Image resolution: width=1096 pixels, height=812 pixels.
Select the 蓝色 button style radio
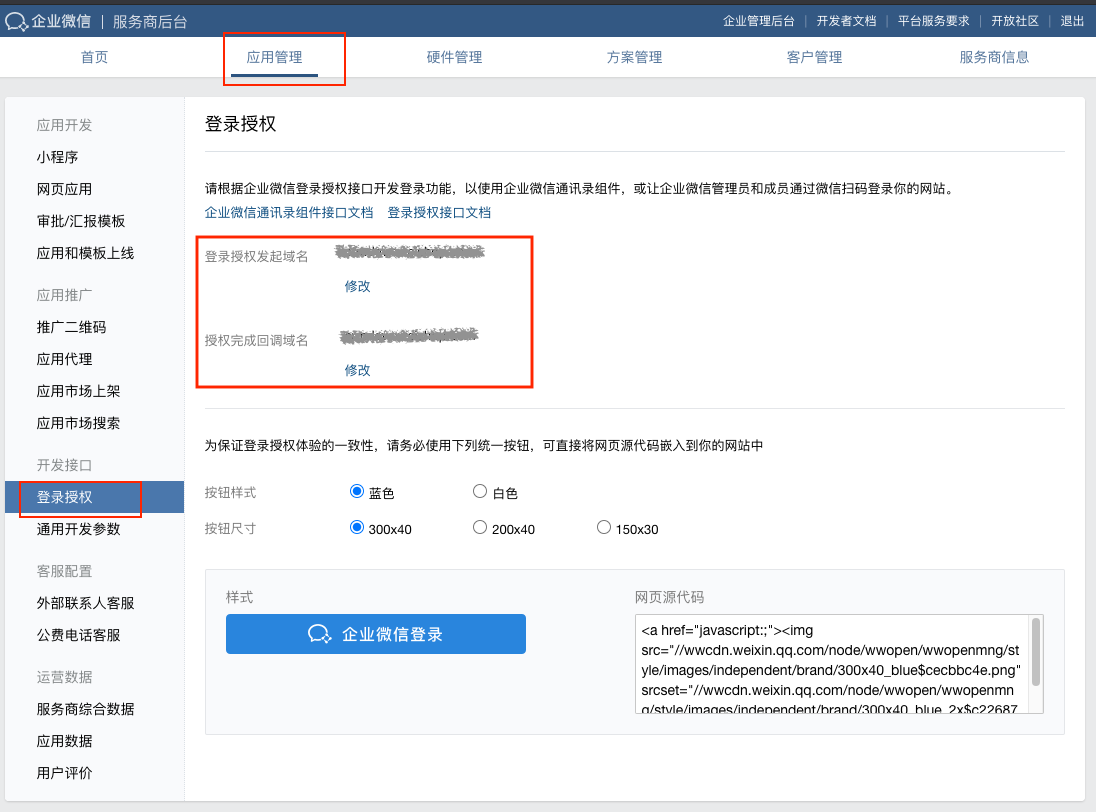356,491
